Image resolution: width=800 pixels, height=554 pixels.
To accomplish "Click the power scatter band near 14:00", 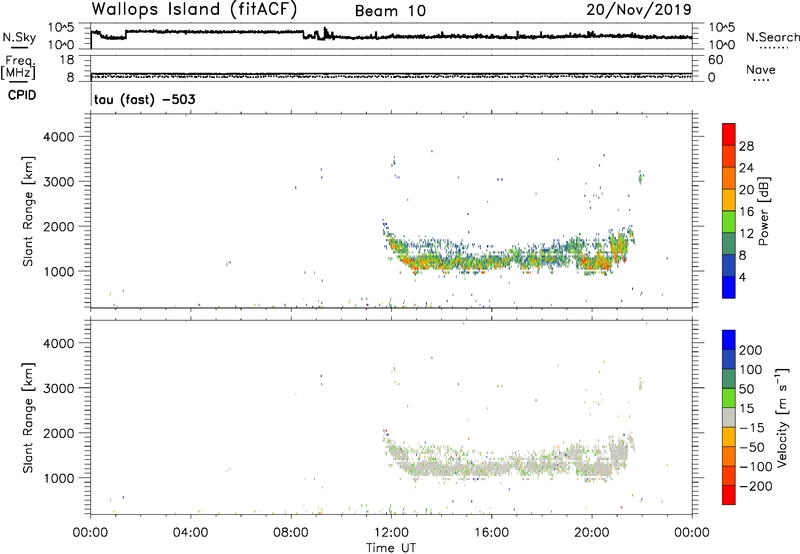I will click(x=441, y=263).
